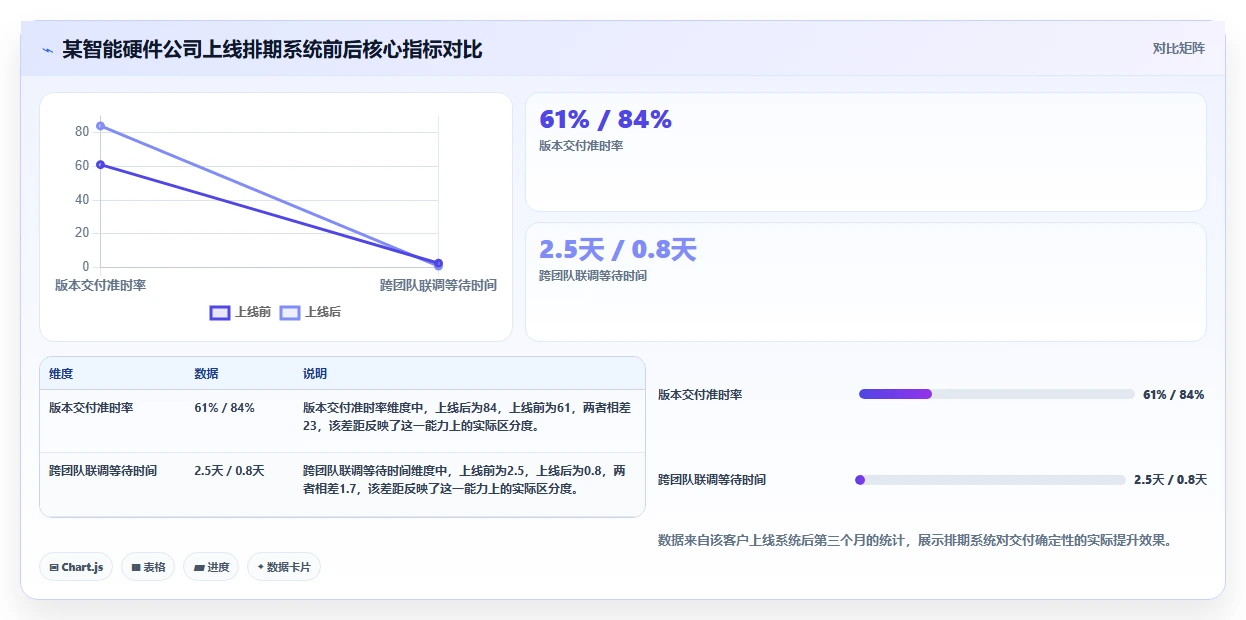Screen dimensions: 1246x620
Task: Click the 维度 column header
Action: [x=61, y=374]
